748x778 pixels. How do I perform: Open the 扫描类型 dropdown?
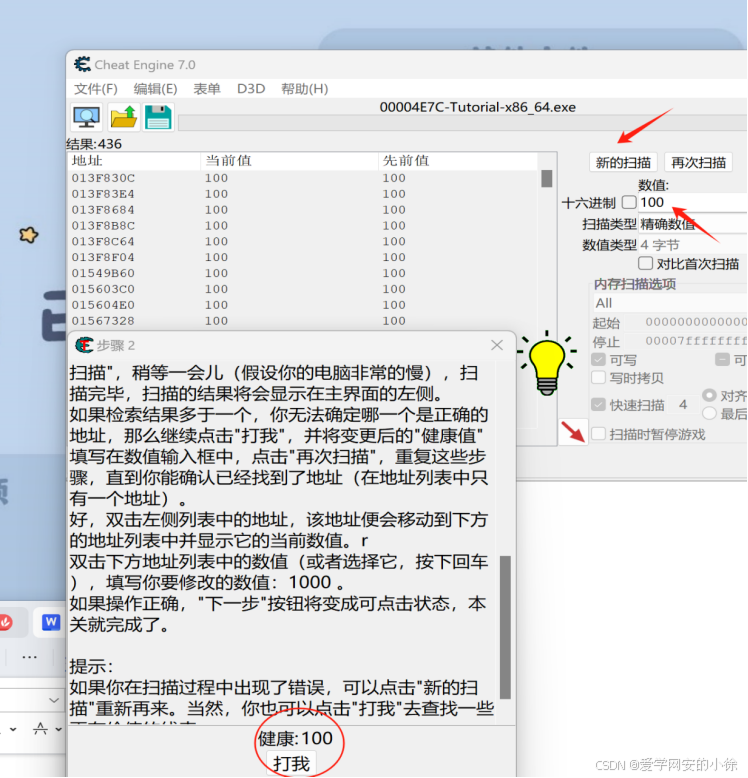693,224
